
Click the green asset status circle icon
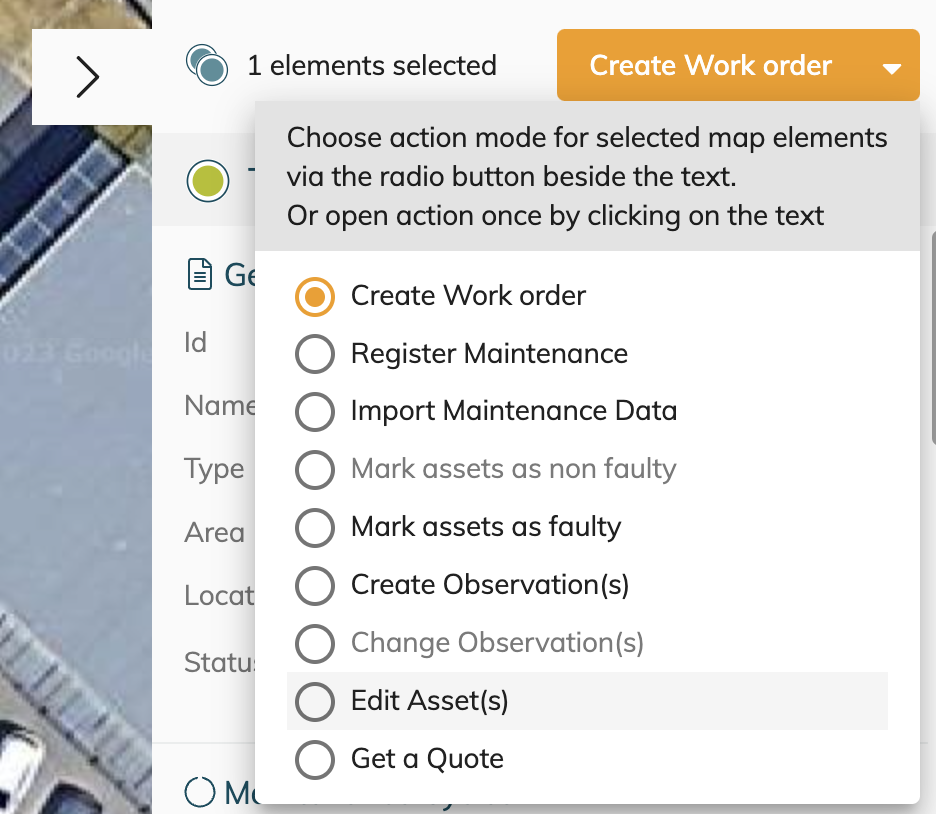tap(207, 181)
